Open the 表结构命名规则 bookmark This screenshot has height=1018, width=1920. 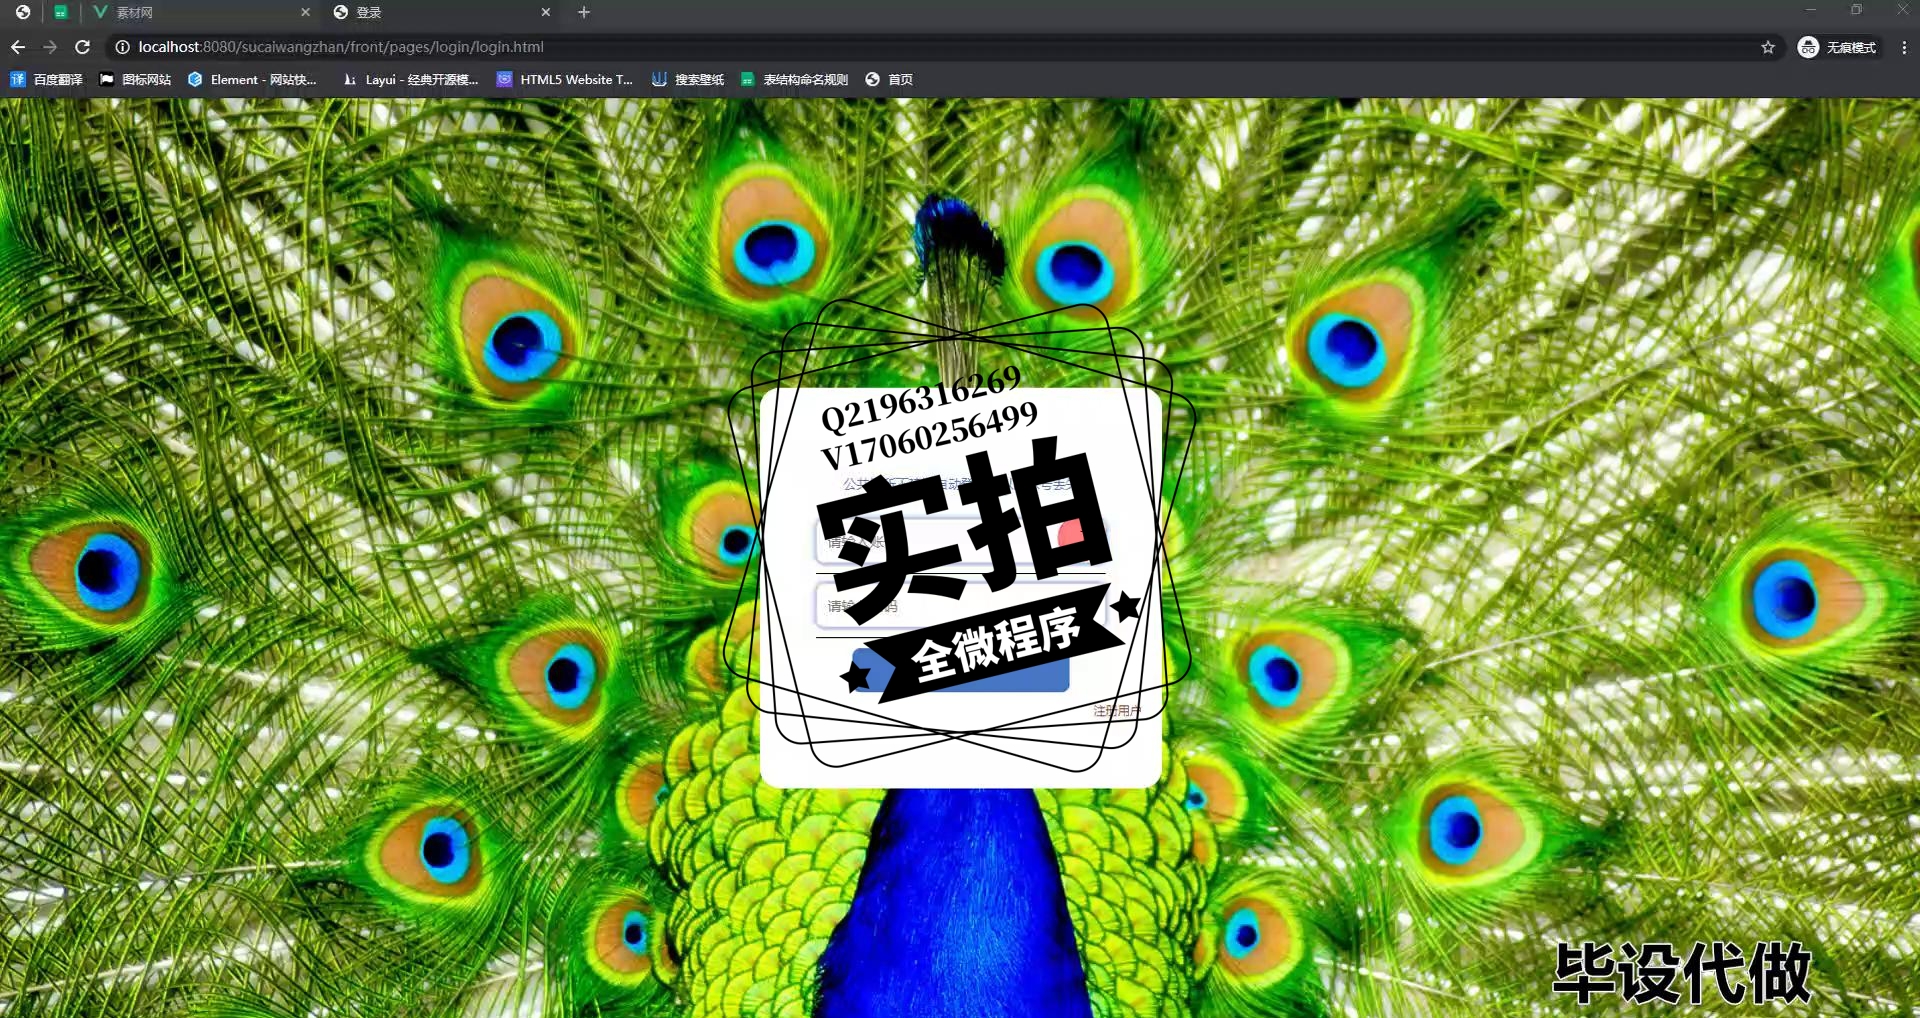pyautogui.click(x=795, y=79)
